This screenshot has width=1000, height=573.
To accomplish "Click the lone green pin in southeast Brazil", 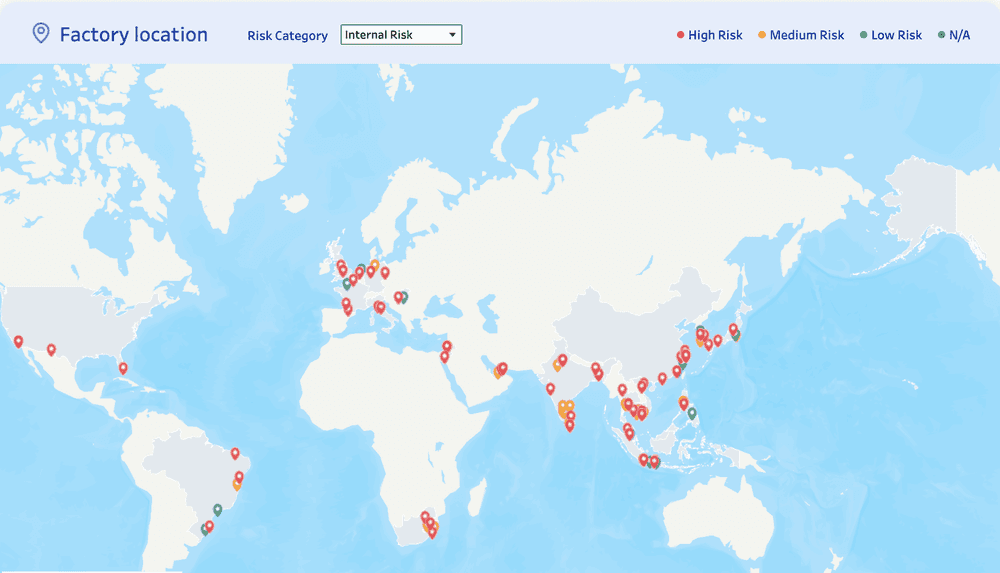I will (x=217, y=510).
